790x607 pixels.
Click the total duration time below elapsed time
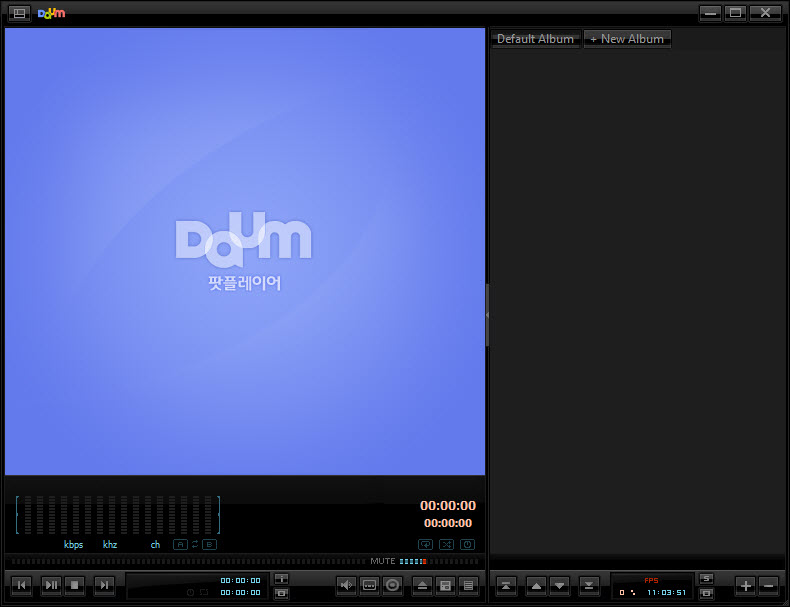[x=448, y=523]
